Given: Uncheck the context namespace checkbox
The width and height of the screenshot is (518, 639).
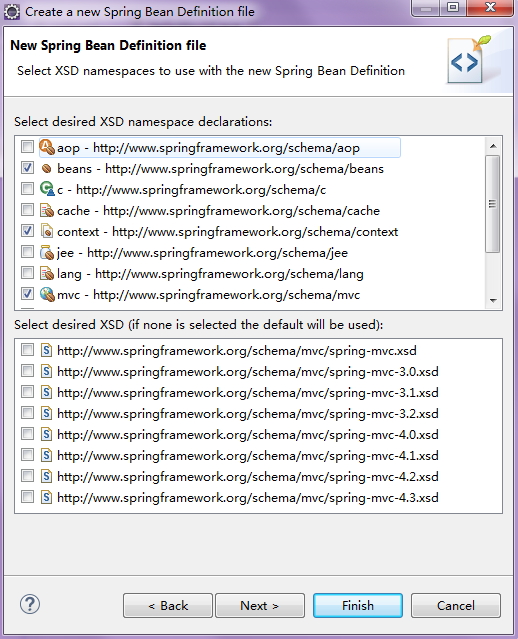Looking at the screenshot, I should (x=27, y=230).
